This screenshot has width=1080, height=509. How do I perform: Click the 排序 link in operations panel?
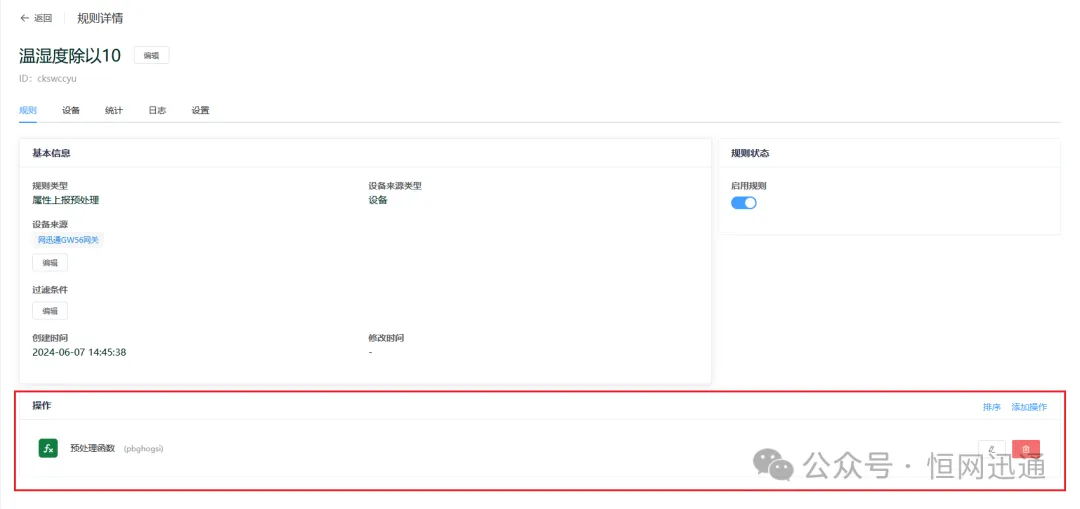click(x=991, y=407)
